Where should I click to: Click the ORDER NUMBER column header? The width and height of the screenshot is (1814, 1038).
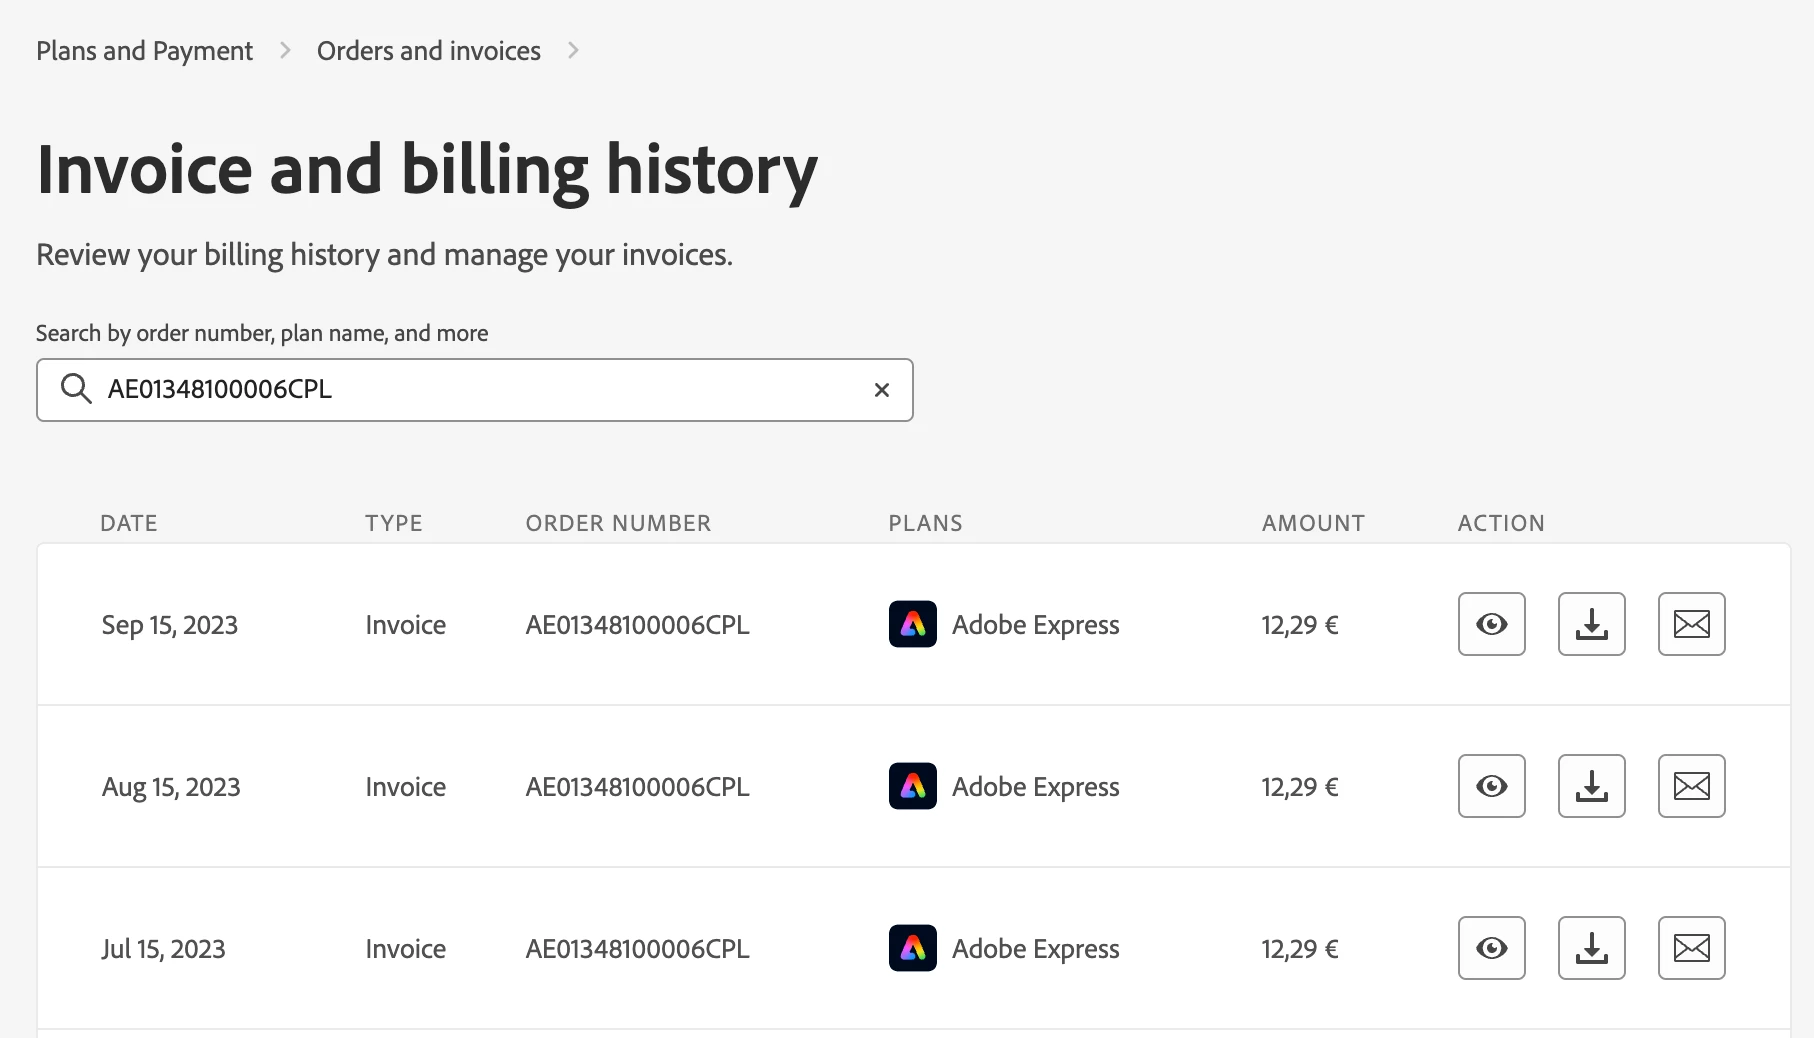pos(618,523)
